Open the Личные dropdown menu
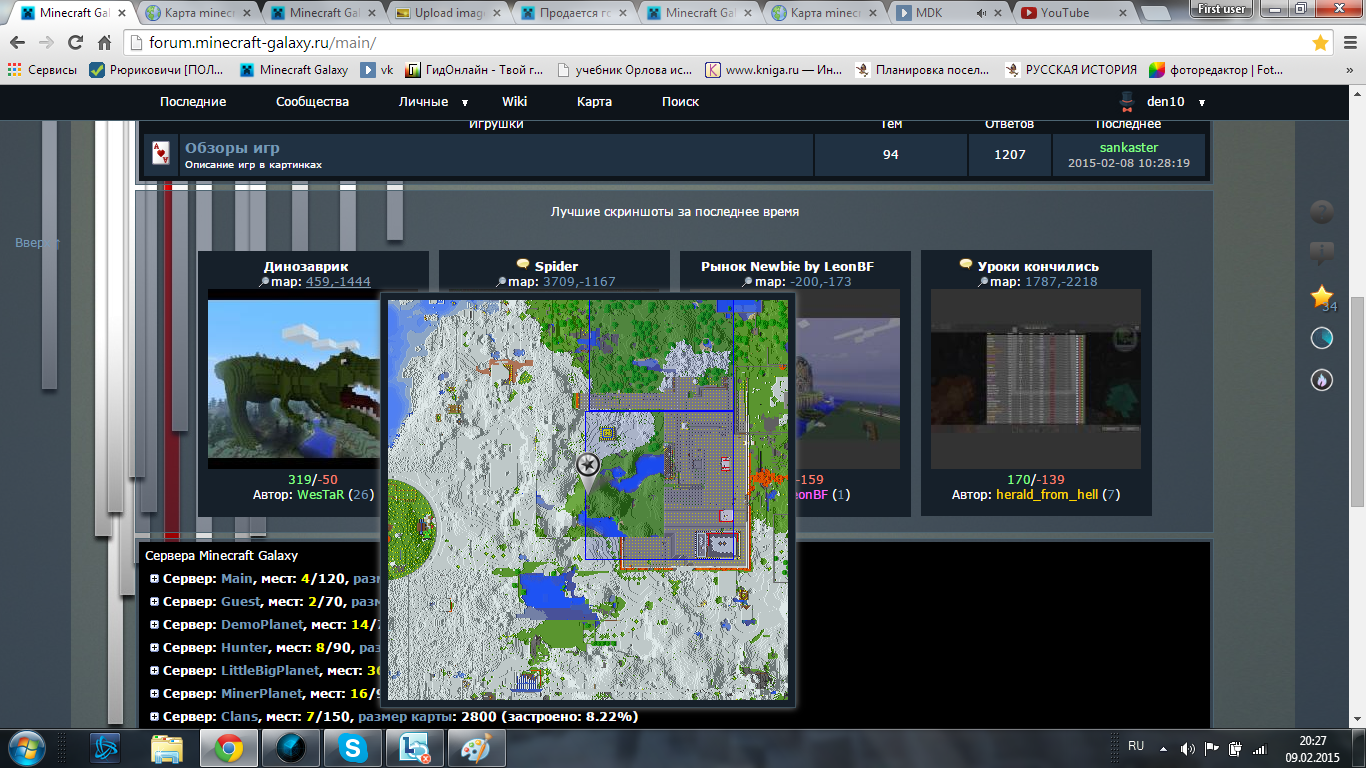 [x=464, y=102]
